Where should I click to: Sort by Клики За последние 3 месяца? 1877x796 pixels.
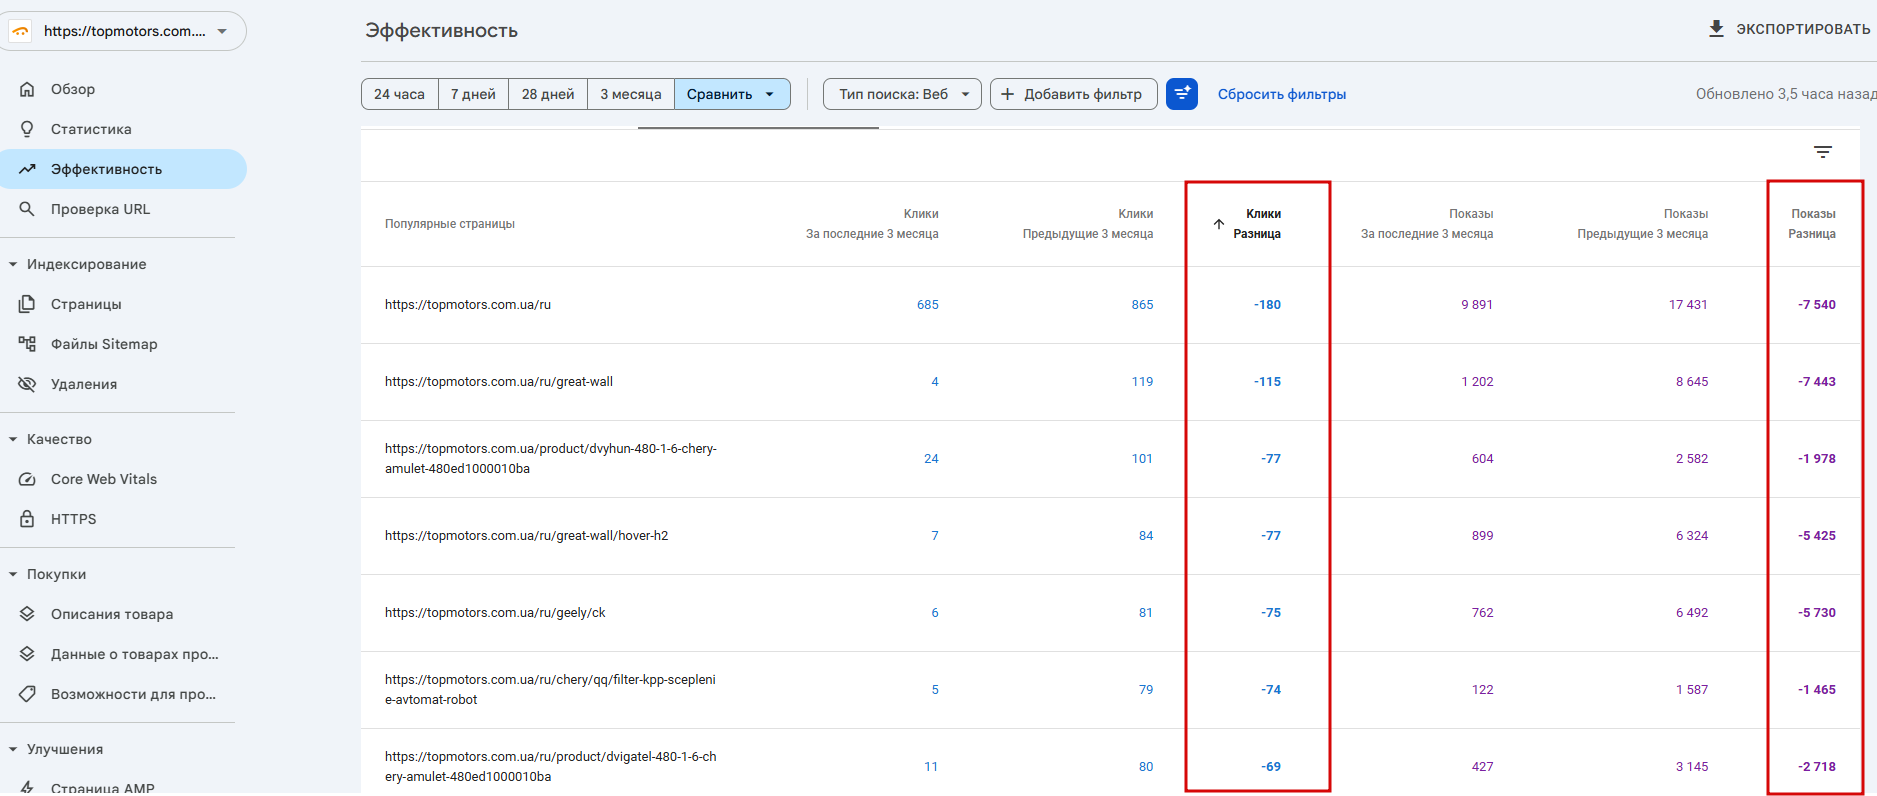click(x=872, y=224)
